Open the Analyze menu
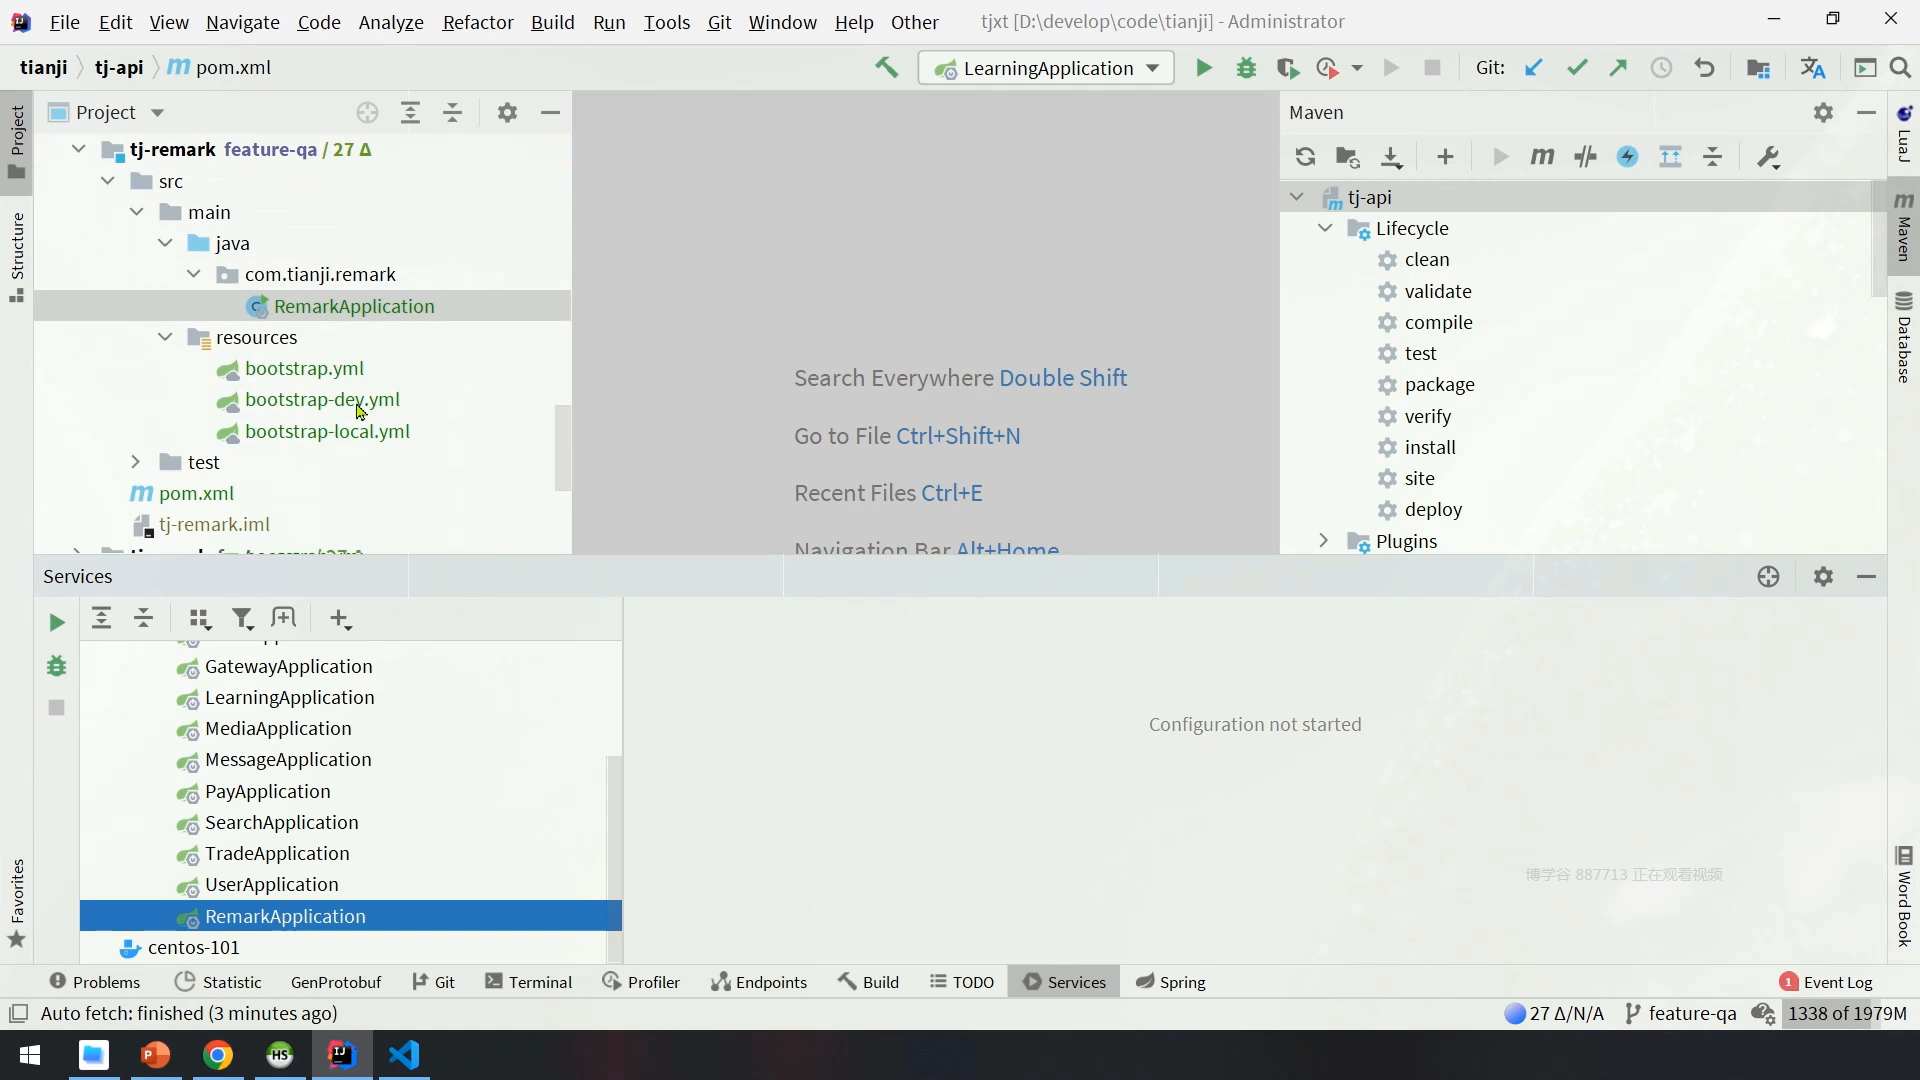 point(391,22)
